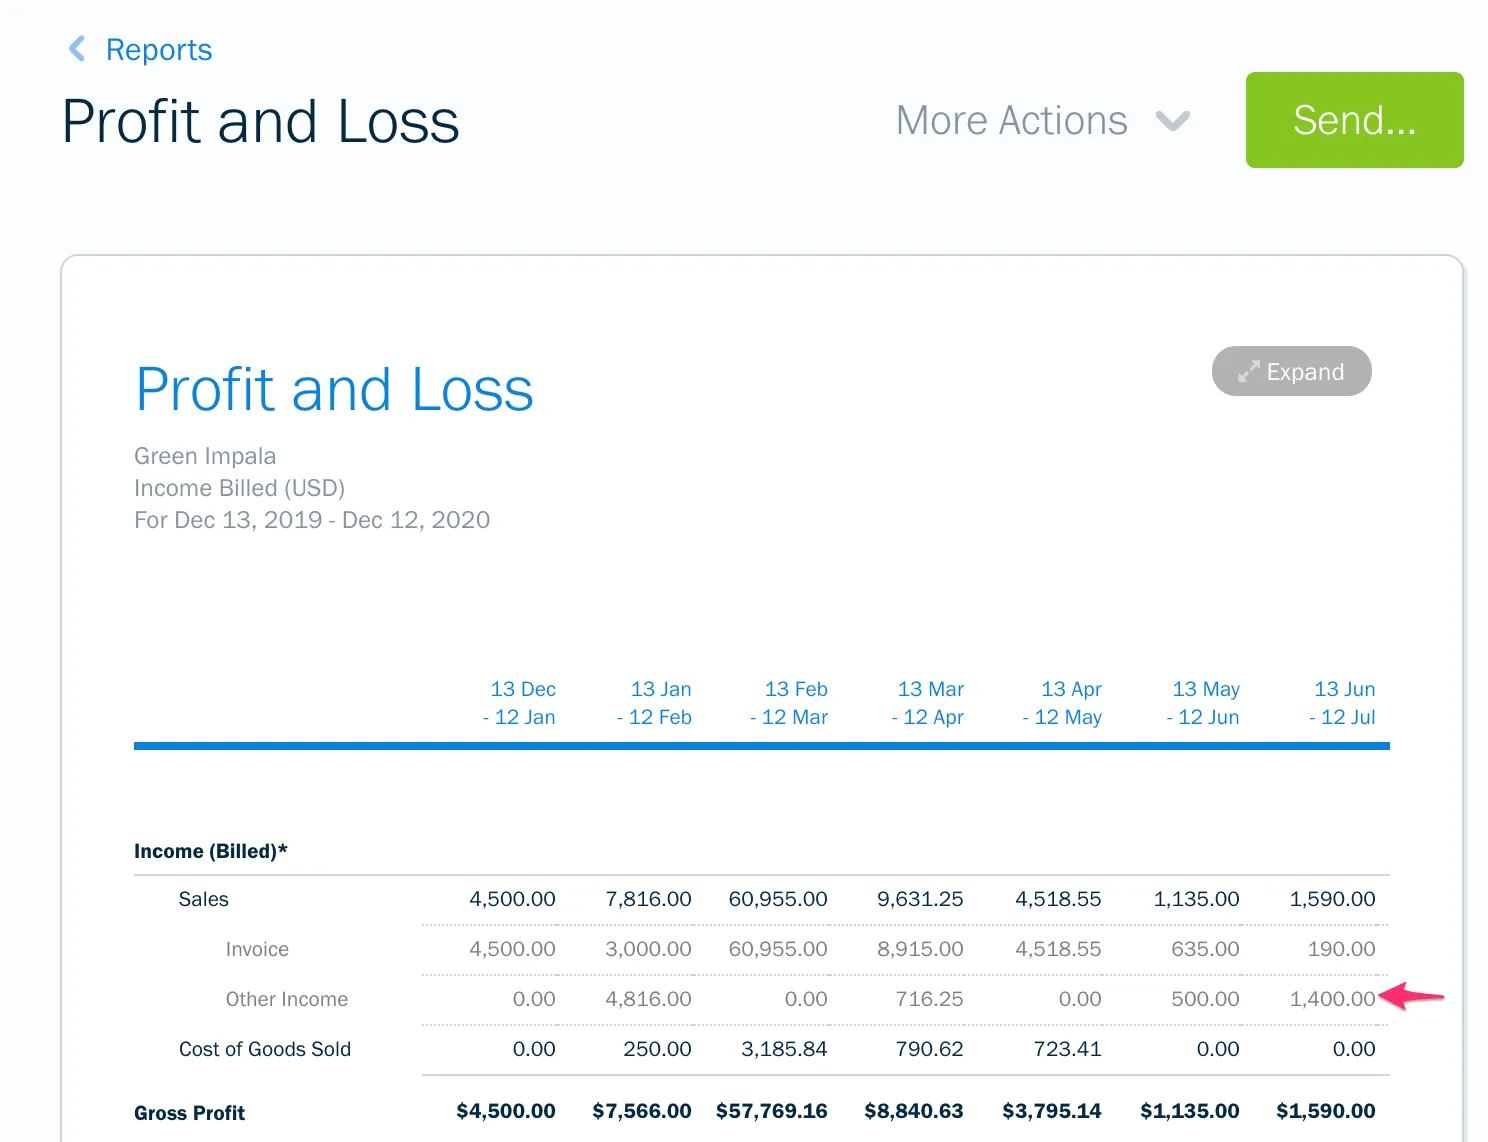1488x1142 pixels.
Task: Go back to the Reports page
Action: [158, 50]
